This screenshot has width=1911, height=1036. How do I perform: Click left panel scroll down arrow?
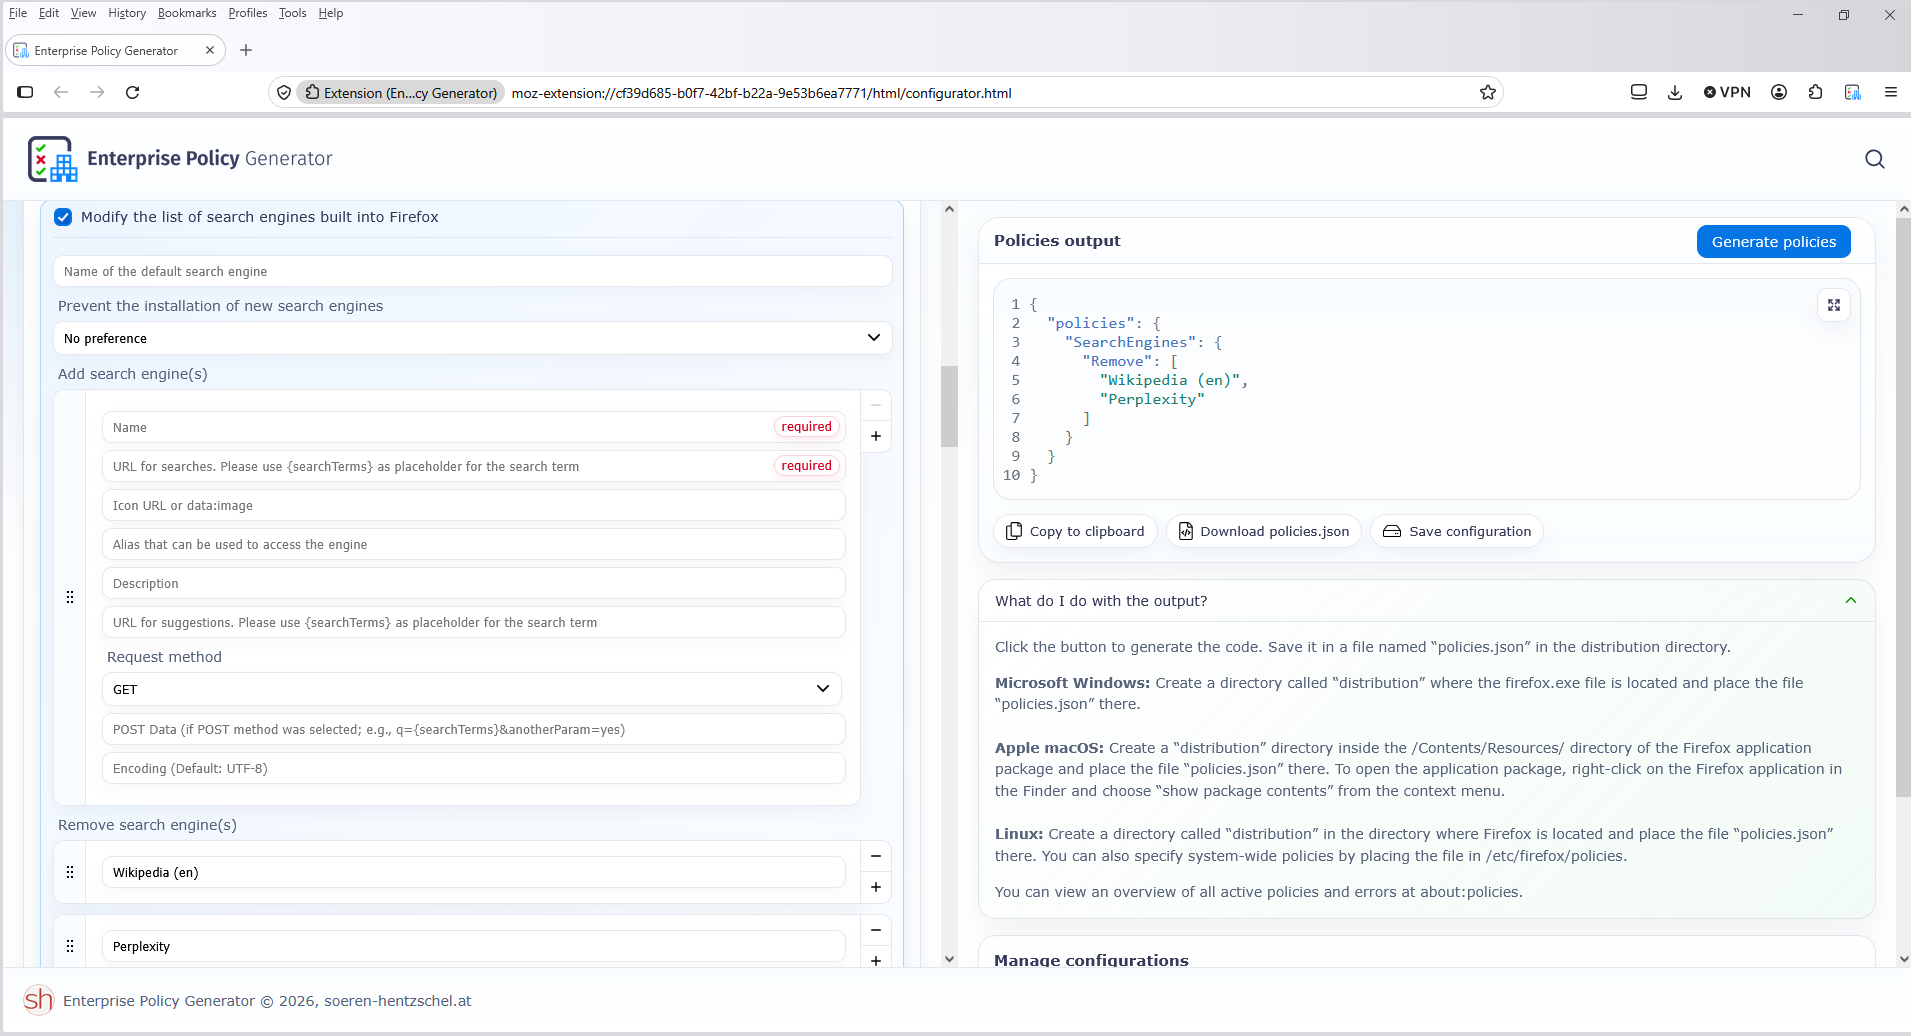tap(949, 958)
